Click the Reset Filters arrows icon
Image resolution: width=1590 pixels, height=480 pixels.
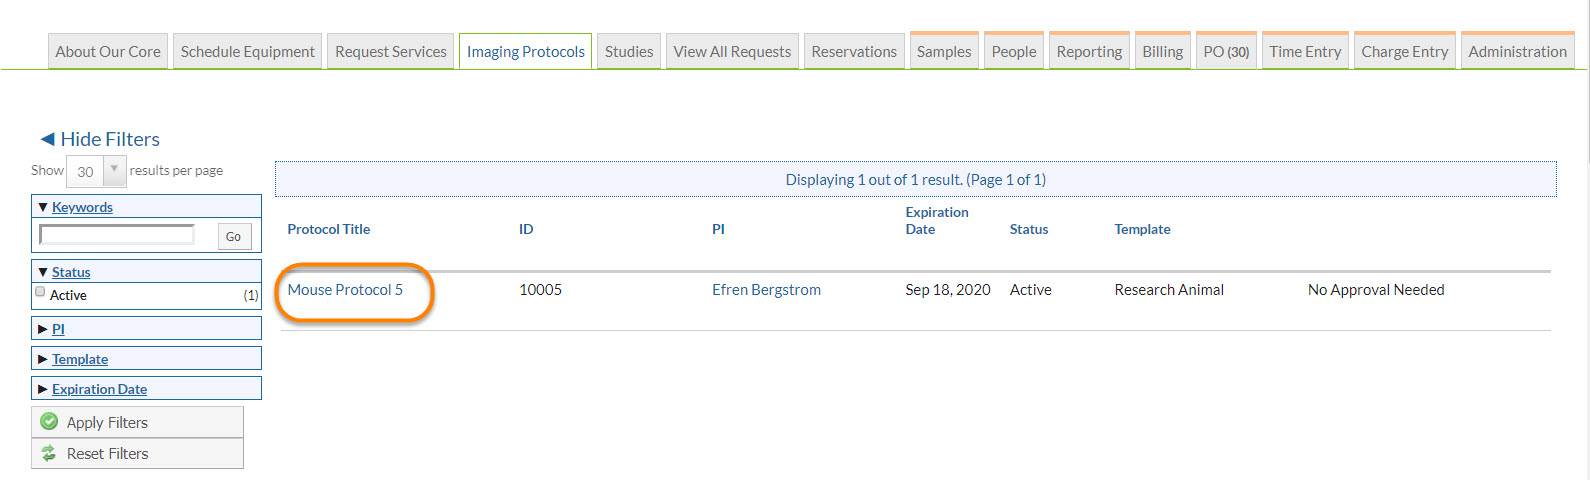pyautogui.click(x=49, y=453)
